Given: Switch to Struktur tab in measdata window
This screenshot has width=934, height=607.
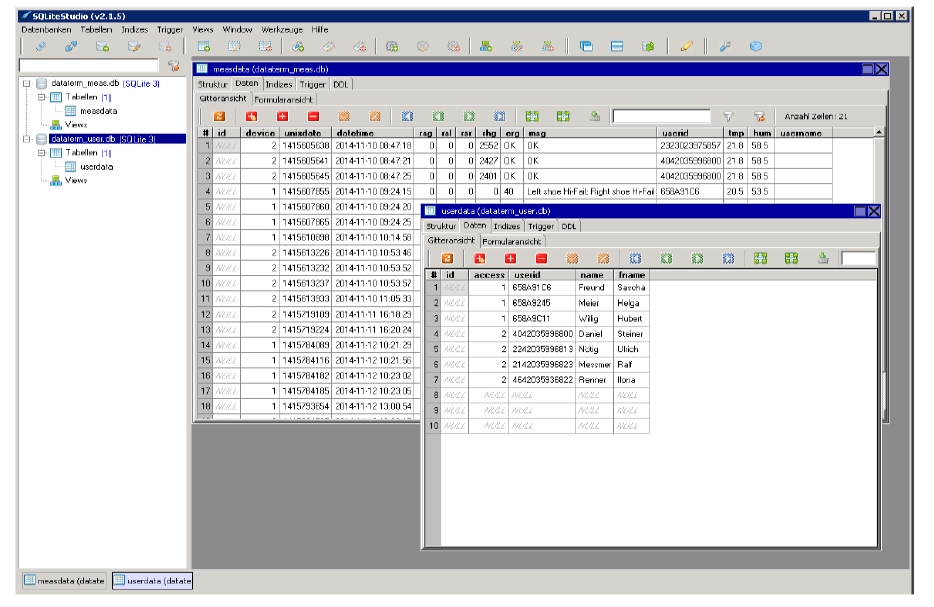Looking at the screenshot, I should [x=213, y=84].
